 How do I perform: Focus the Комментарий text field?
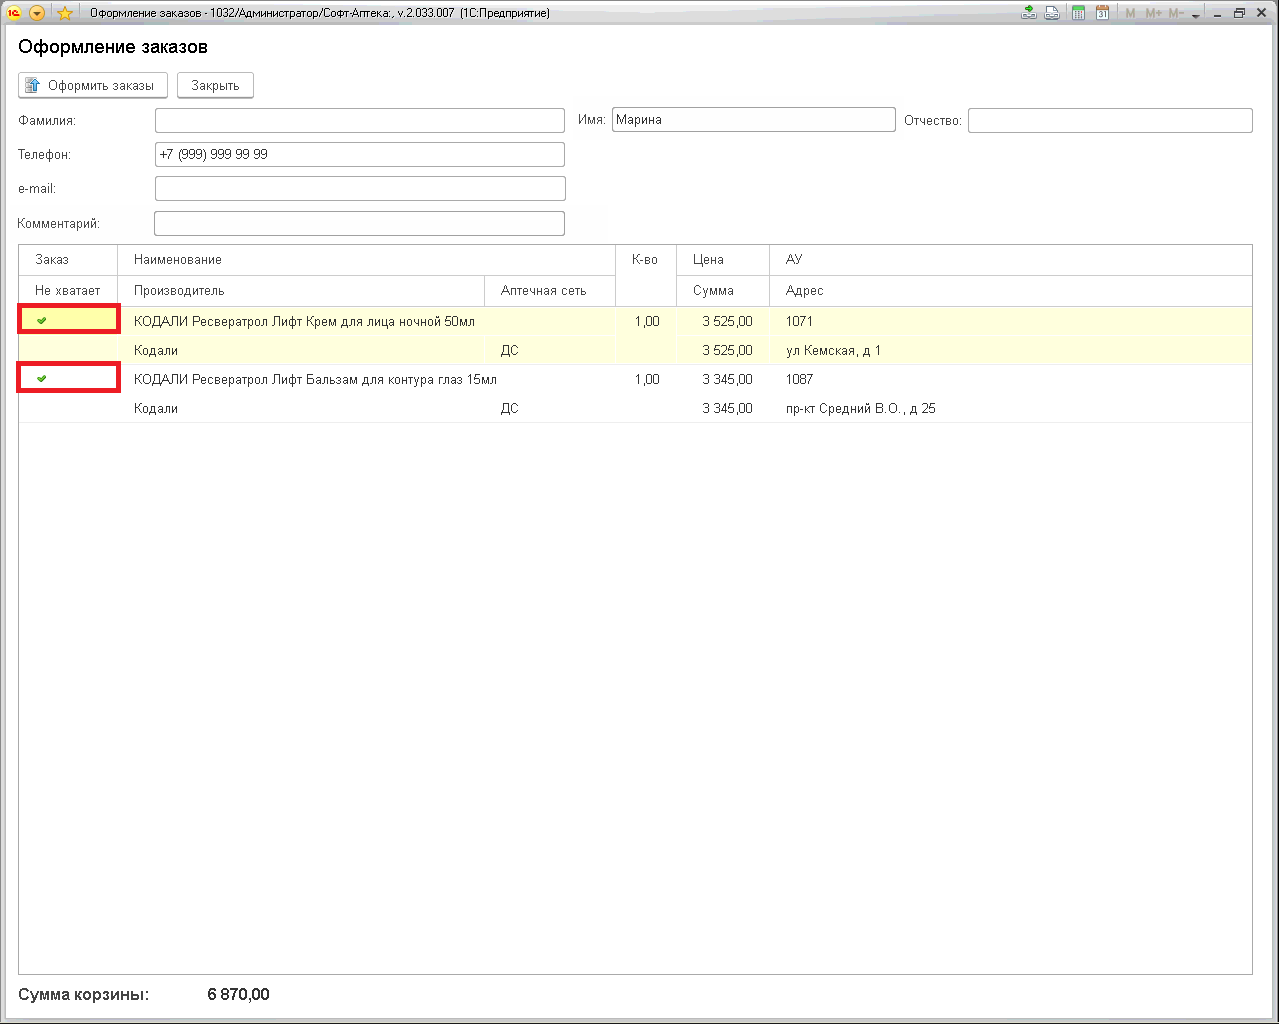[x=359, y=224]
